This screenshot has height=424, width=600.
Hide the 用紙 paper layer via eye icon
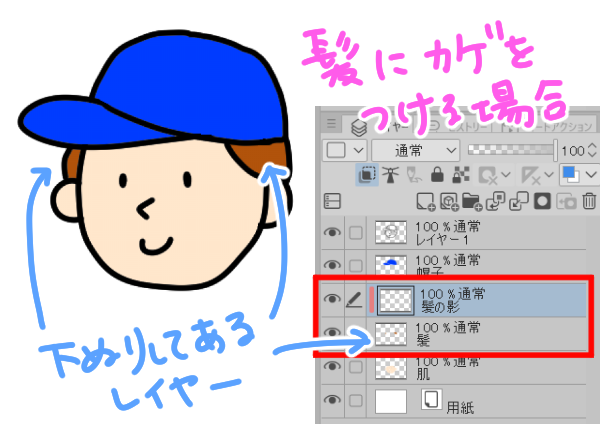pyautogui.click(x=332, y=400)
